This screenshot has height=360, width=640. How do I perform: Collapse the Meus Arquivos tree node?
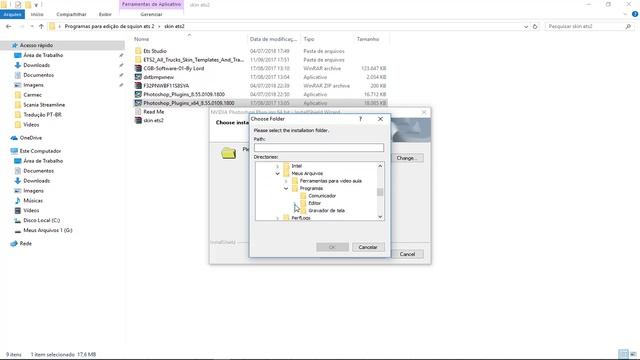278,173
